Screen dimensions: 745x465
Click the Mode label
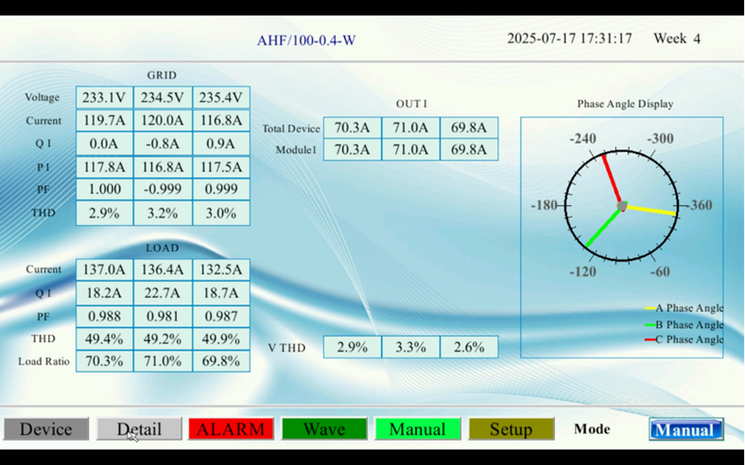(x=592, y=429)
